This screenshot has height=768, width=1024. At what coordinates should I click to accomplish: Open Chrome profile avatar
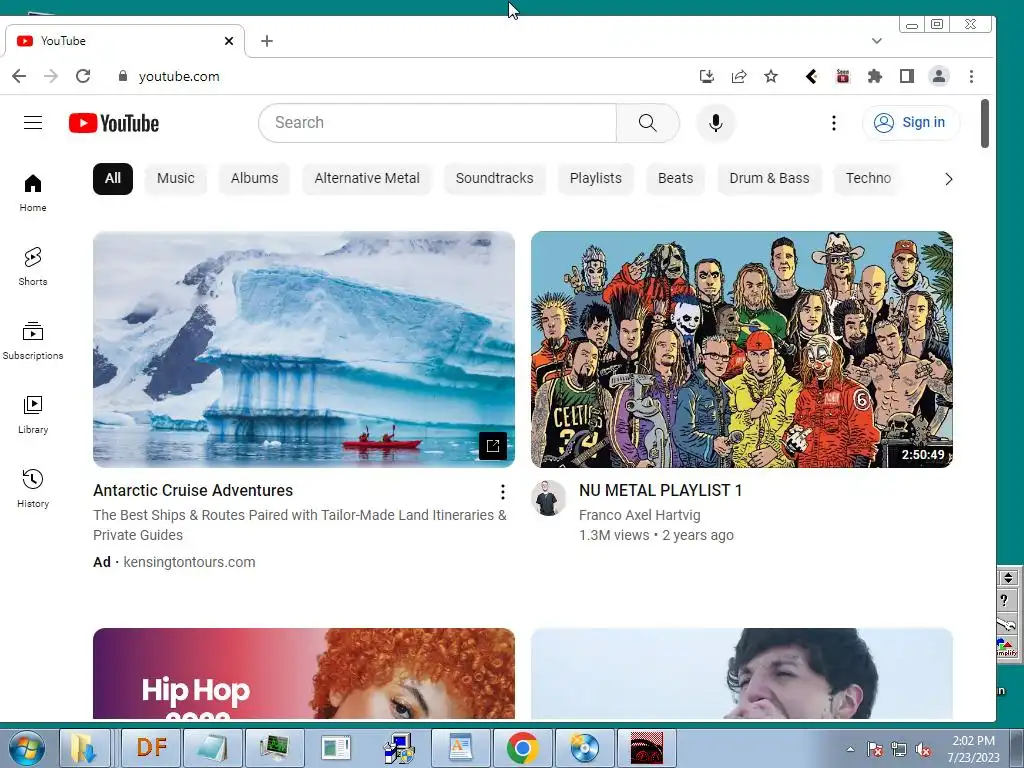pos(939,76)
